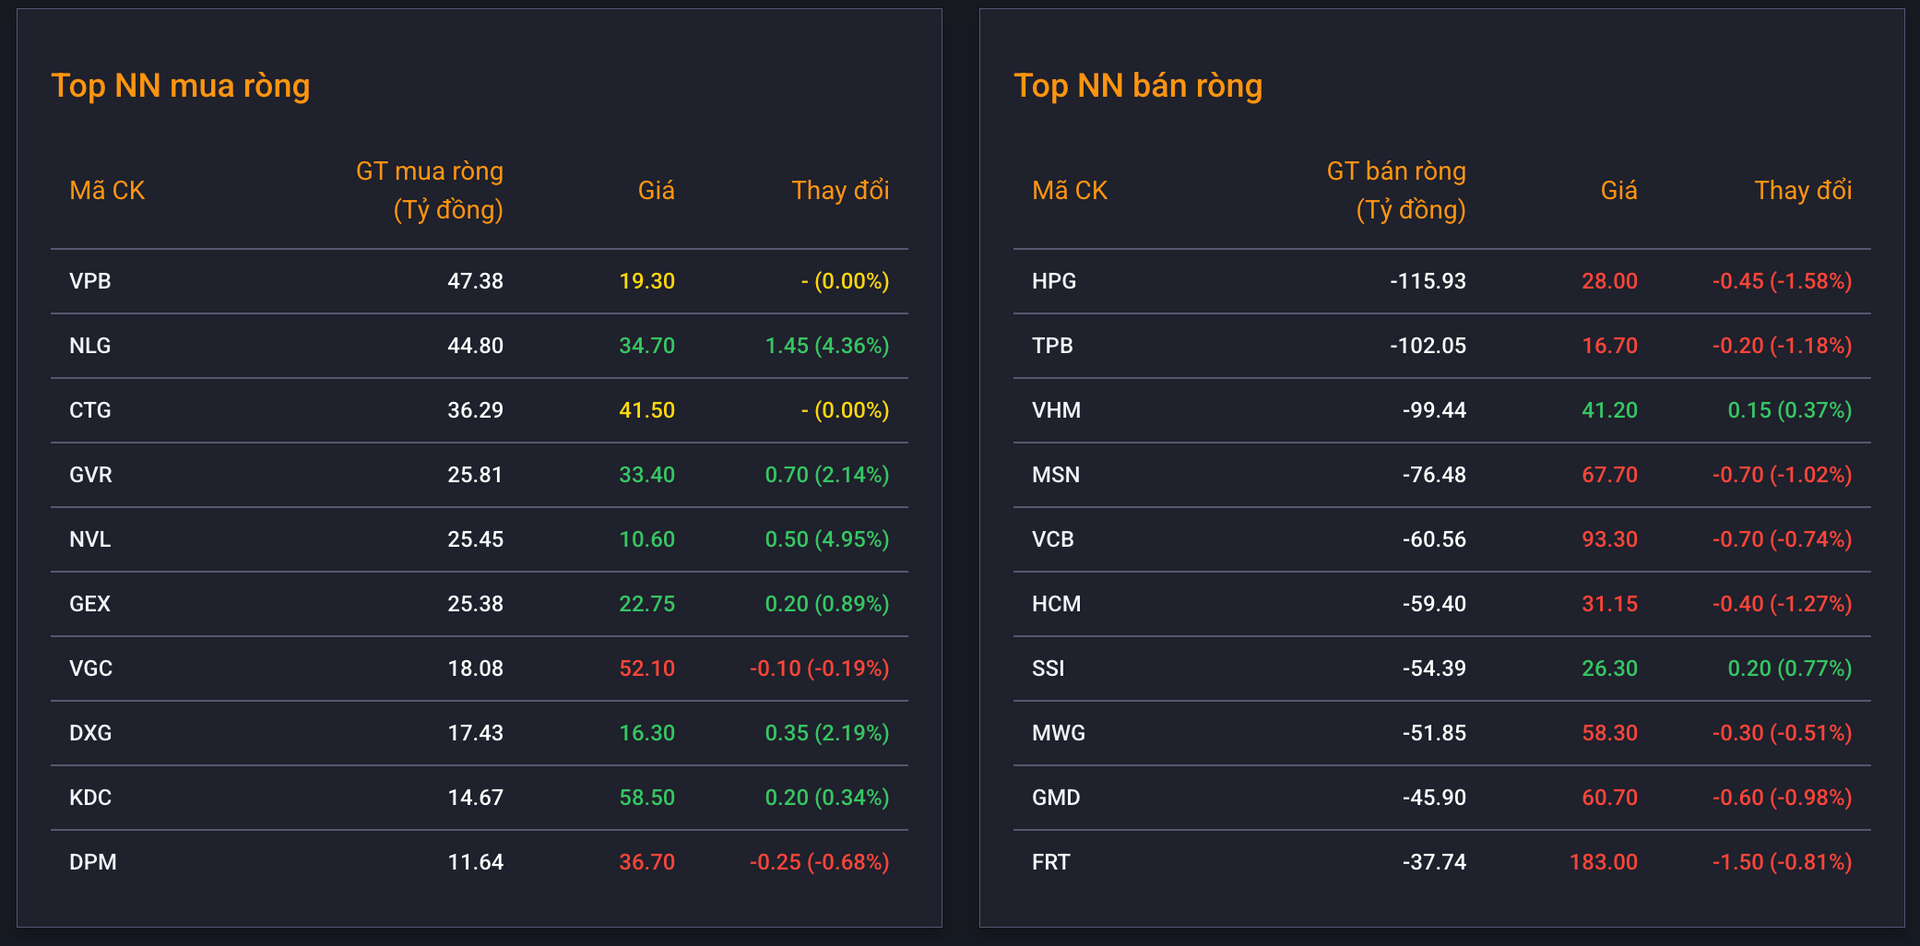Click 'Giá' header in mua ròng table
Screen dimensions: 1920x946
pyautogui.click(x=656, y=190)
